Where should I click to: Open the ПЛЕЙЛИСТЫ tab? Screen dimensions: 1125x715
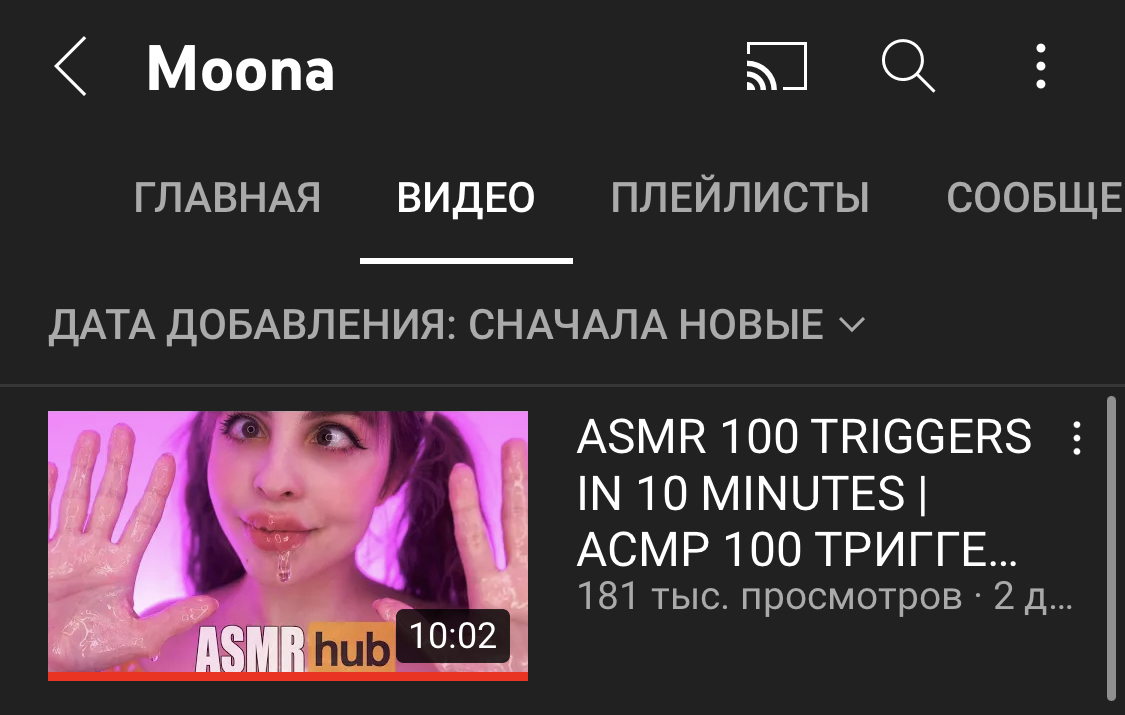point(740,198)
